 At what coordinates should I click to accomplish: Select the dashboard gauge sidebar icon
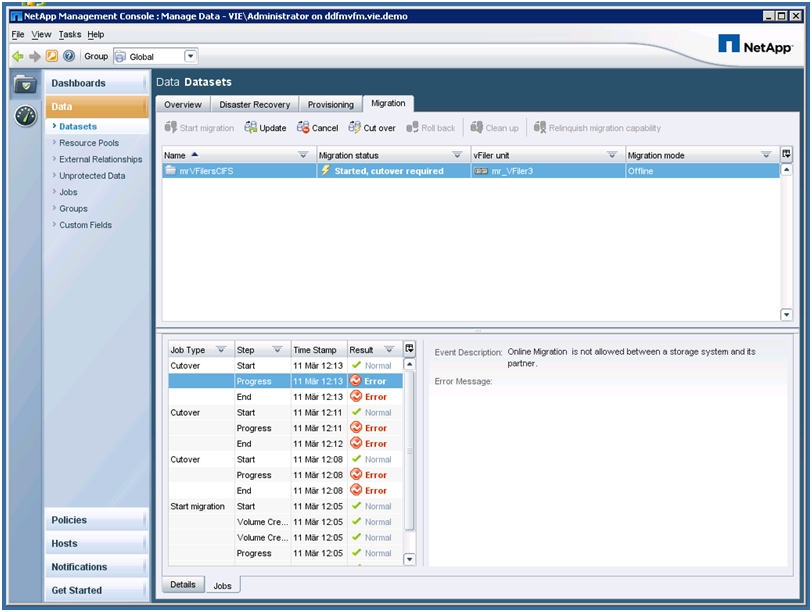pyautogui.click(x=26, y=116)
